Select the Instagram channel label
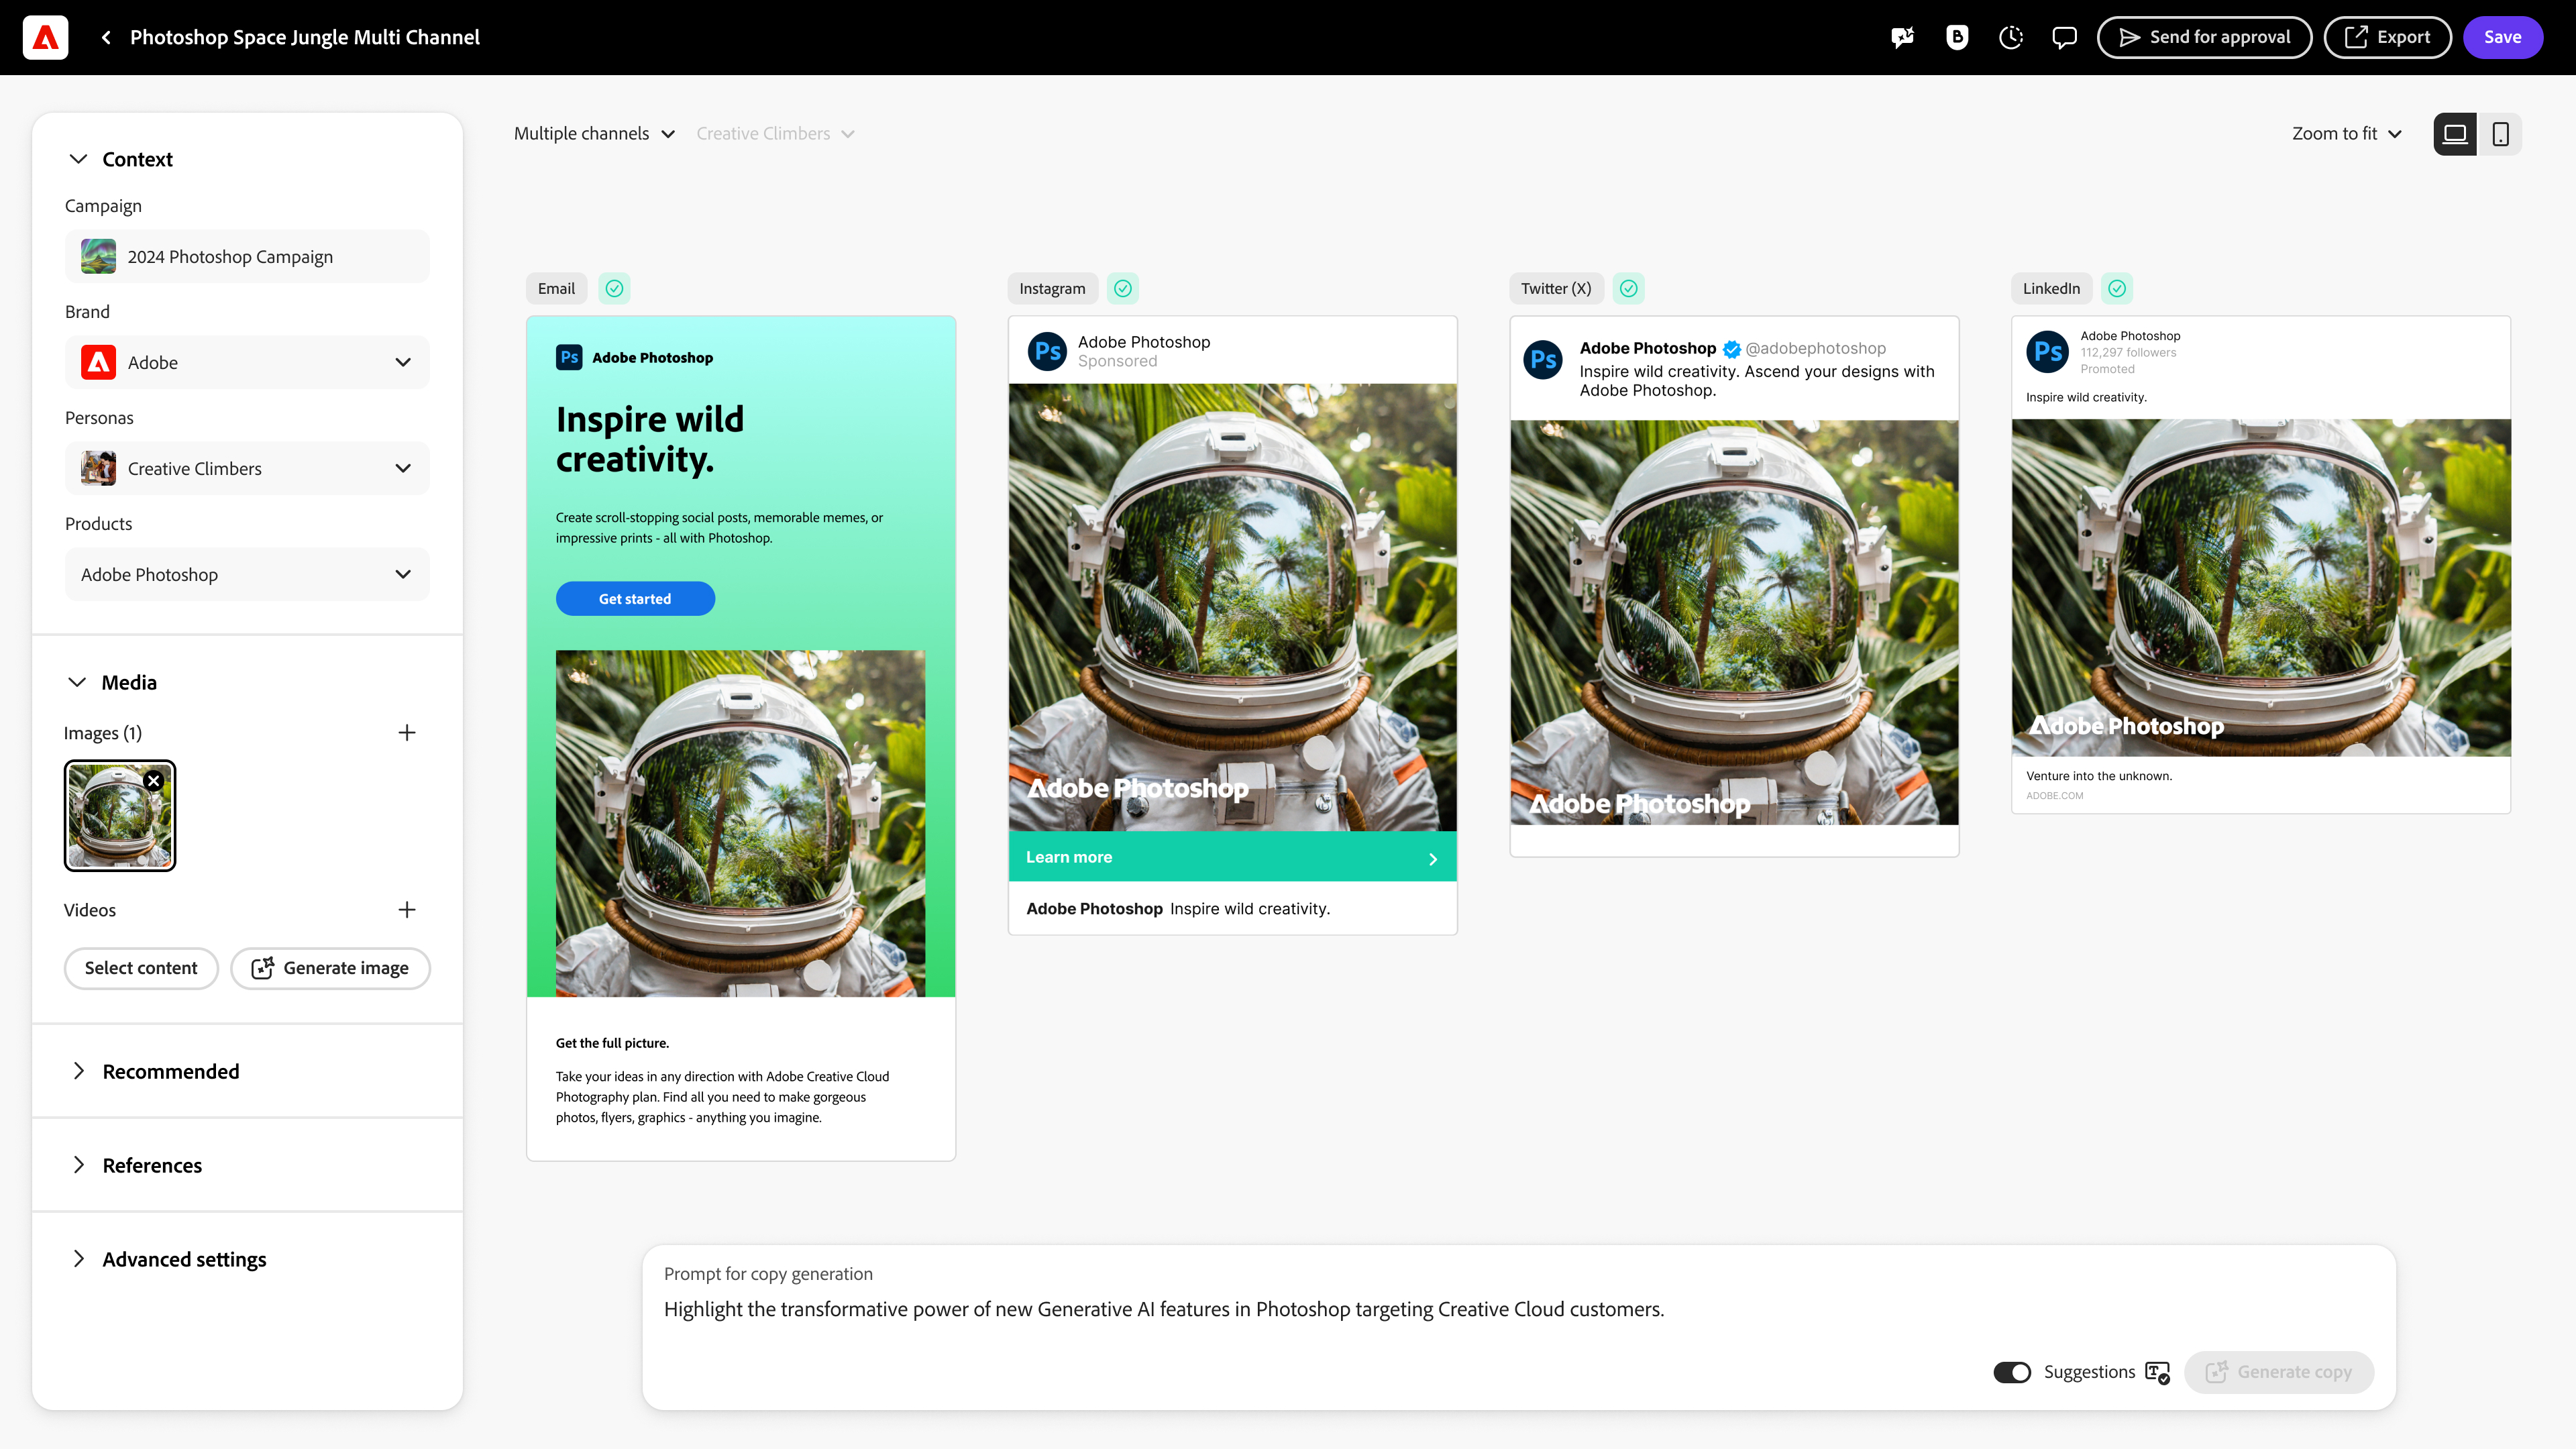Screen dimensions: 2576x1449 point(1052,289)
